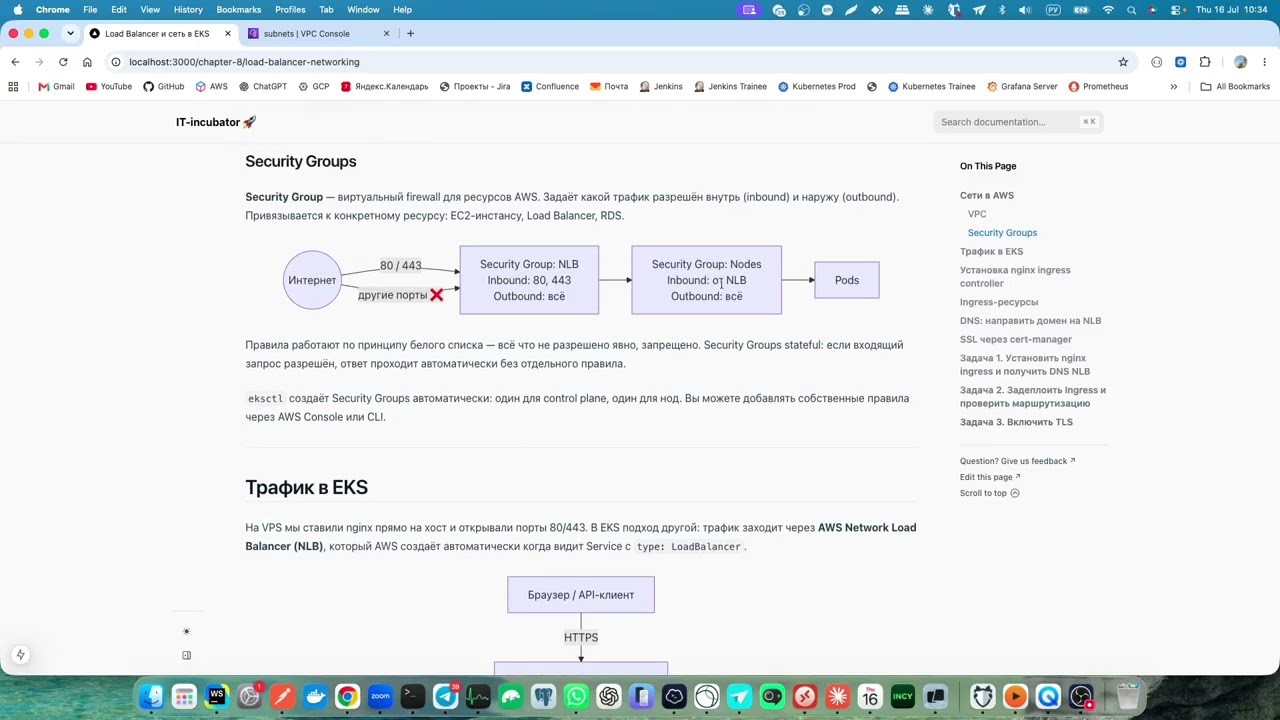The width and height of the screenshot is (1280, 720).
Task: Toggle the light/dark theme sun icon
Action: (x=186, y=632)
